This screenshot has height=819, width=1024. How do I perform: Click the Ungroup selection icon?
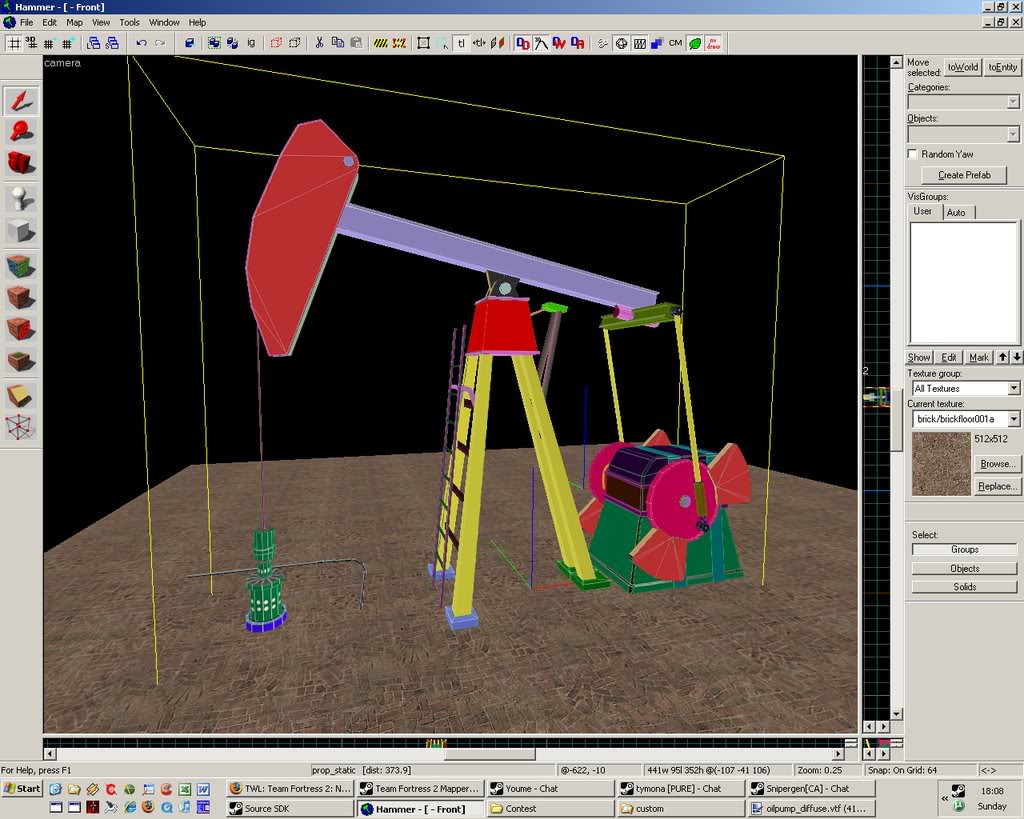[232, 44]
